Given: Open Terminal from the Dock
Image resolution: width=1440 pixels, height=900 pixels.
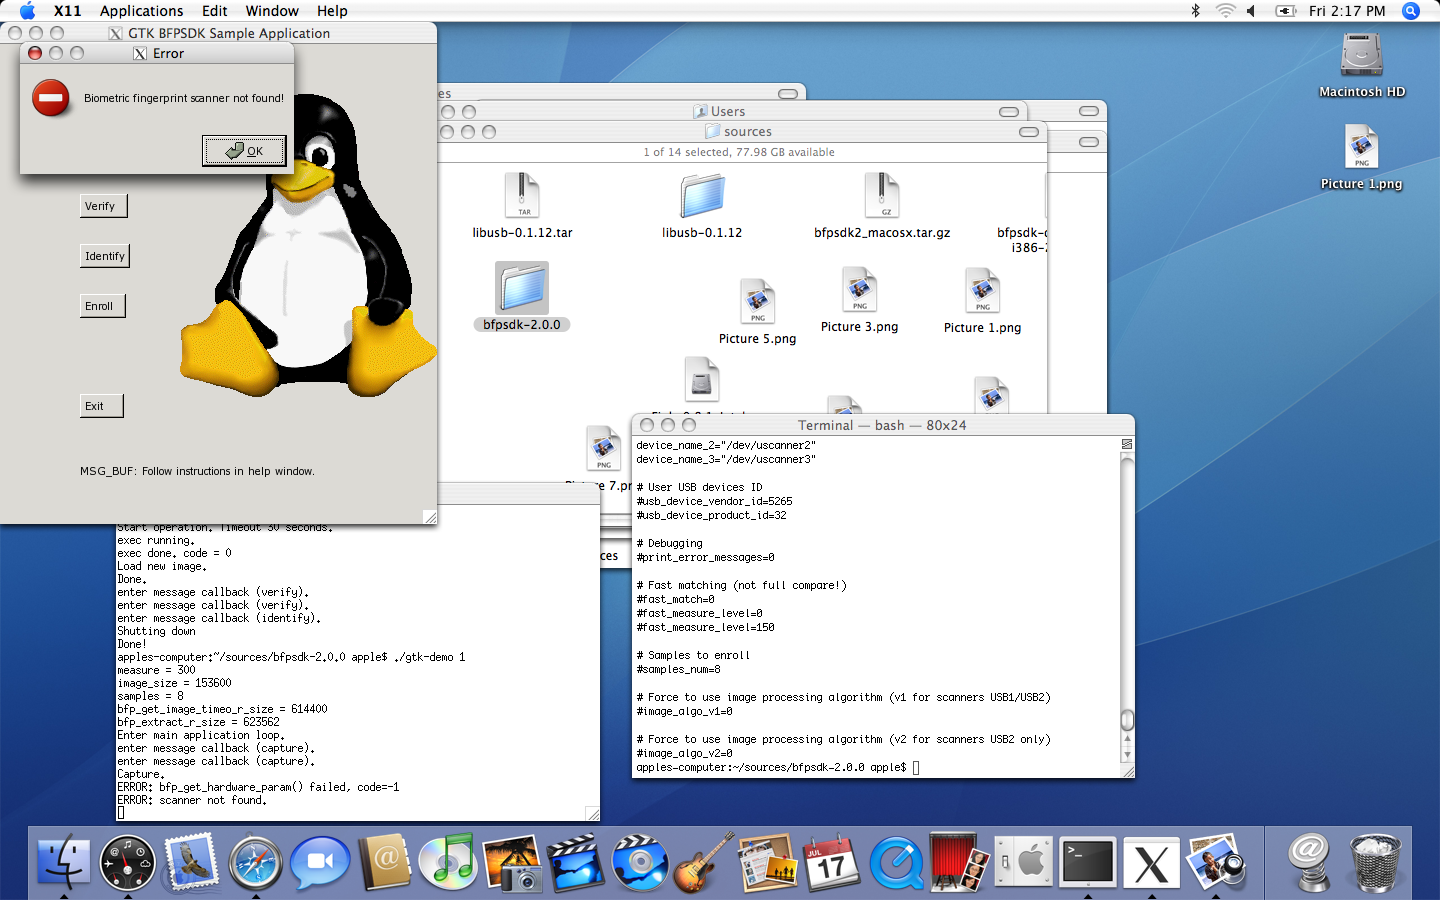Looking at the screenshot, I should coord(1087,863).
